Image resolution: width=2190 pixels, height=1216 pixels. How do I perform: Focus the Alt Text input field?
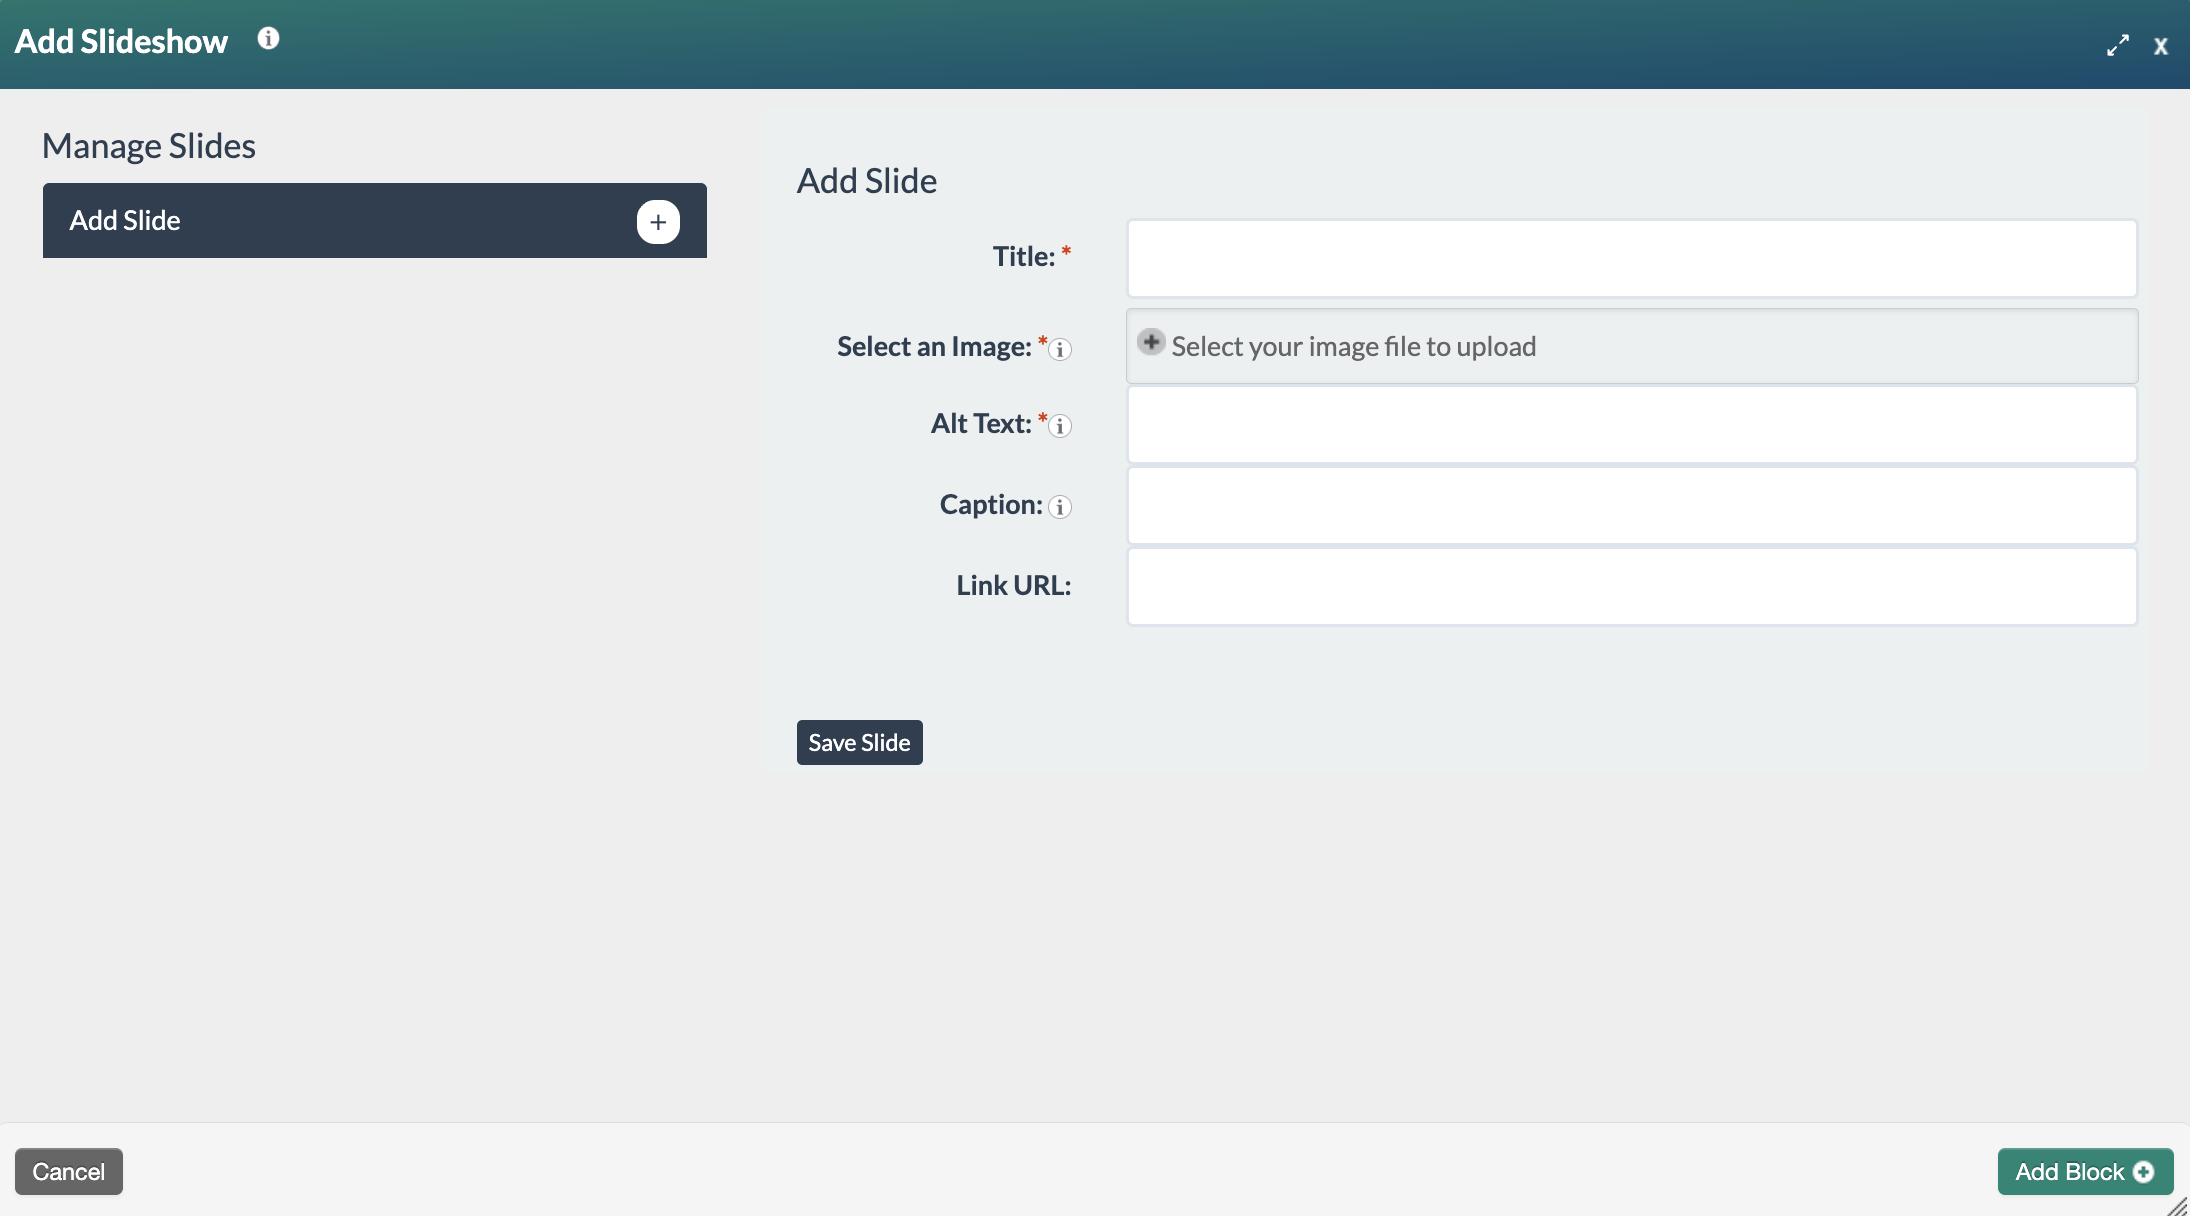(1632, 425)
